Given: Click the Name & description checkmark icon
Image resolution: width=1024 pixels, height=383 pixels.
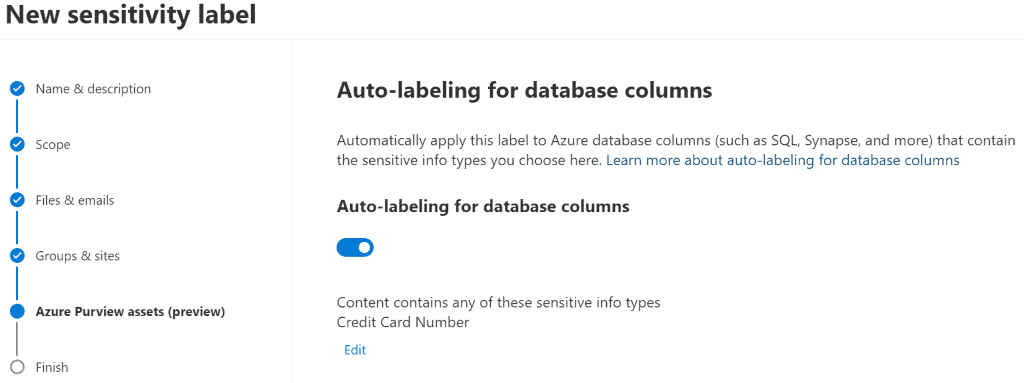Looking at the screenshot, I should tap(18, 89).
